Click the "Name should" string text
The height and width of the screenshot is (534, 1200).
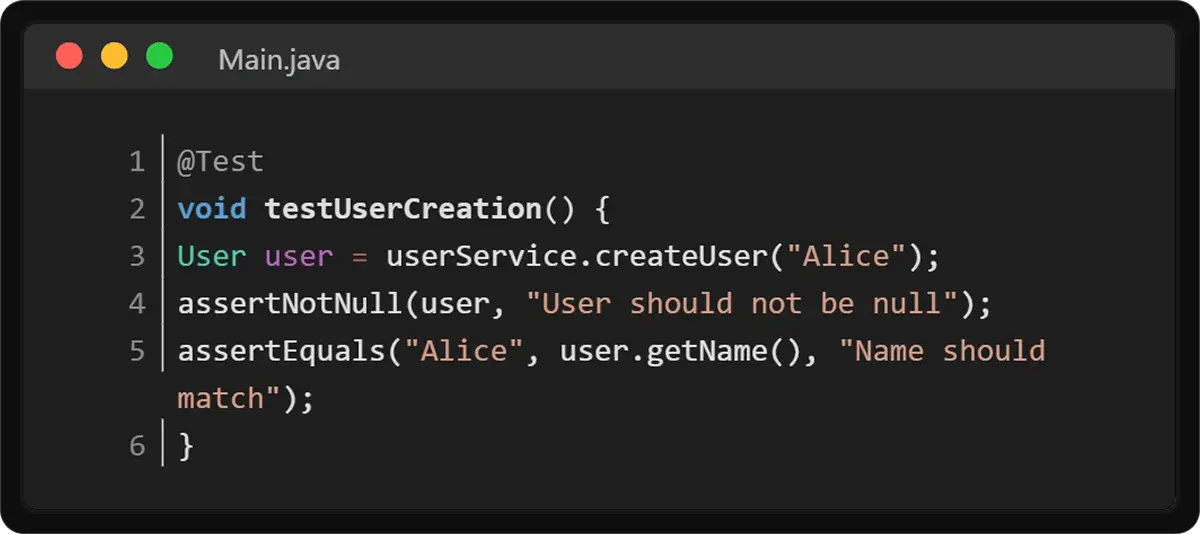coord(941,351)
